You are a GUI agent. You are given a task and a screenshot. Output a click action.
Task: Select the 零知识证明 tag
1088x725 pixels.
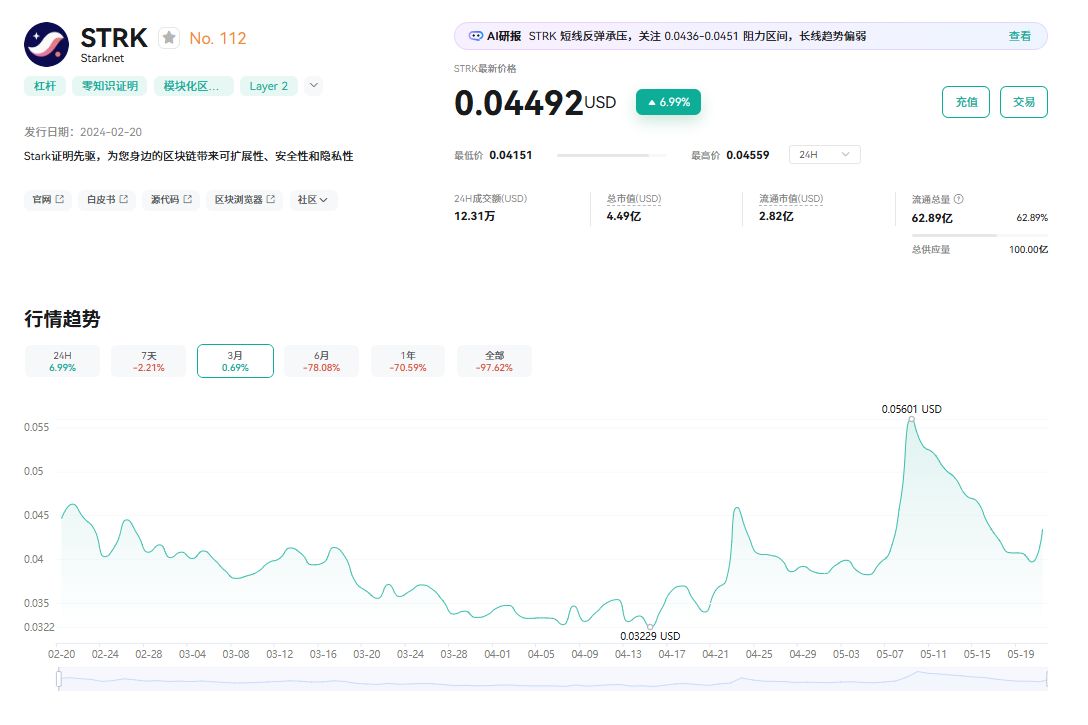tap(110, 86)
